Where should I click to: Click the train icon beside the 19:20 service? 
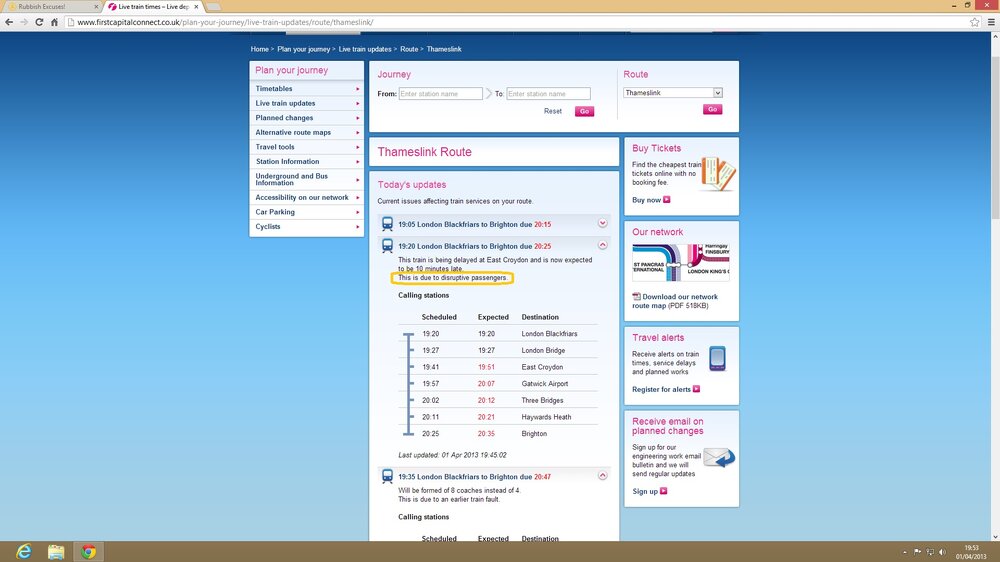(387, 246)
